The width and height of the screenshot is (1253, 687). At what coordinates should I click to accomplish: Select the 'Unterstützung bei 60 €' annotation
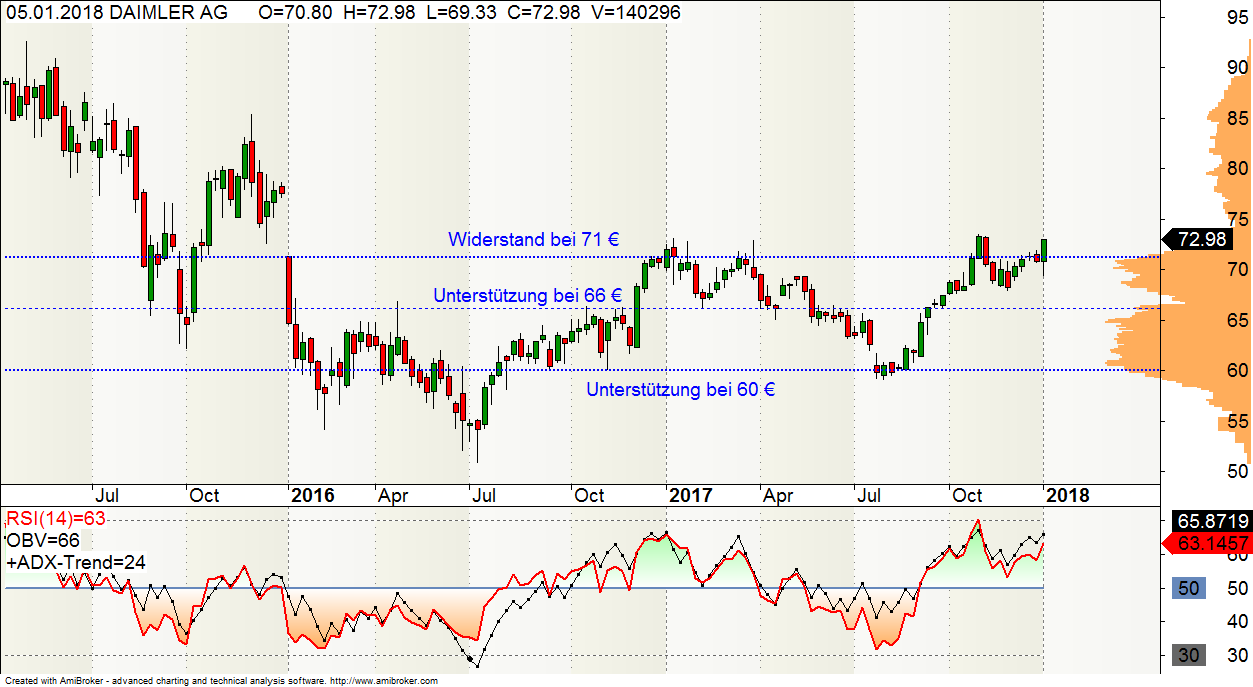click(x=680, y=390)
